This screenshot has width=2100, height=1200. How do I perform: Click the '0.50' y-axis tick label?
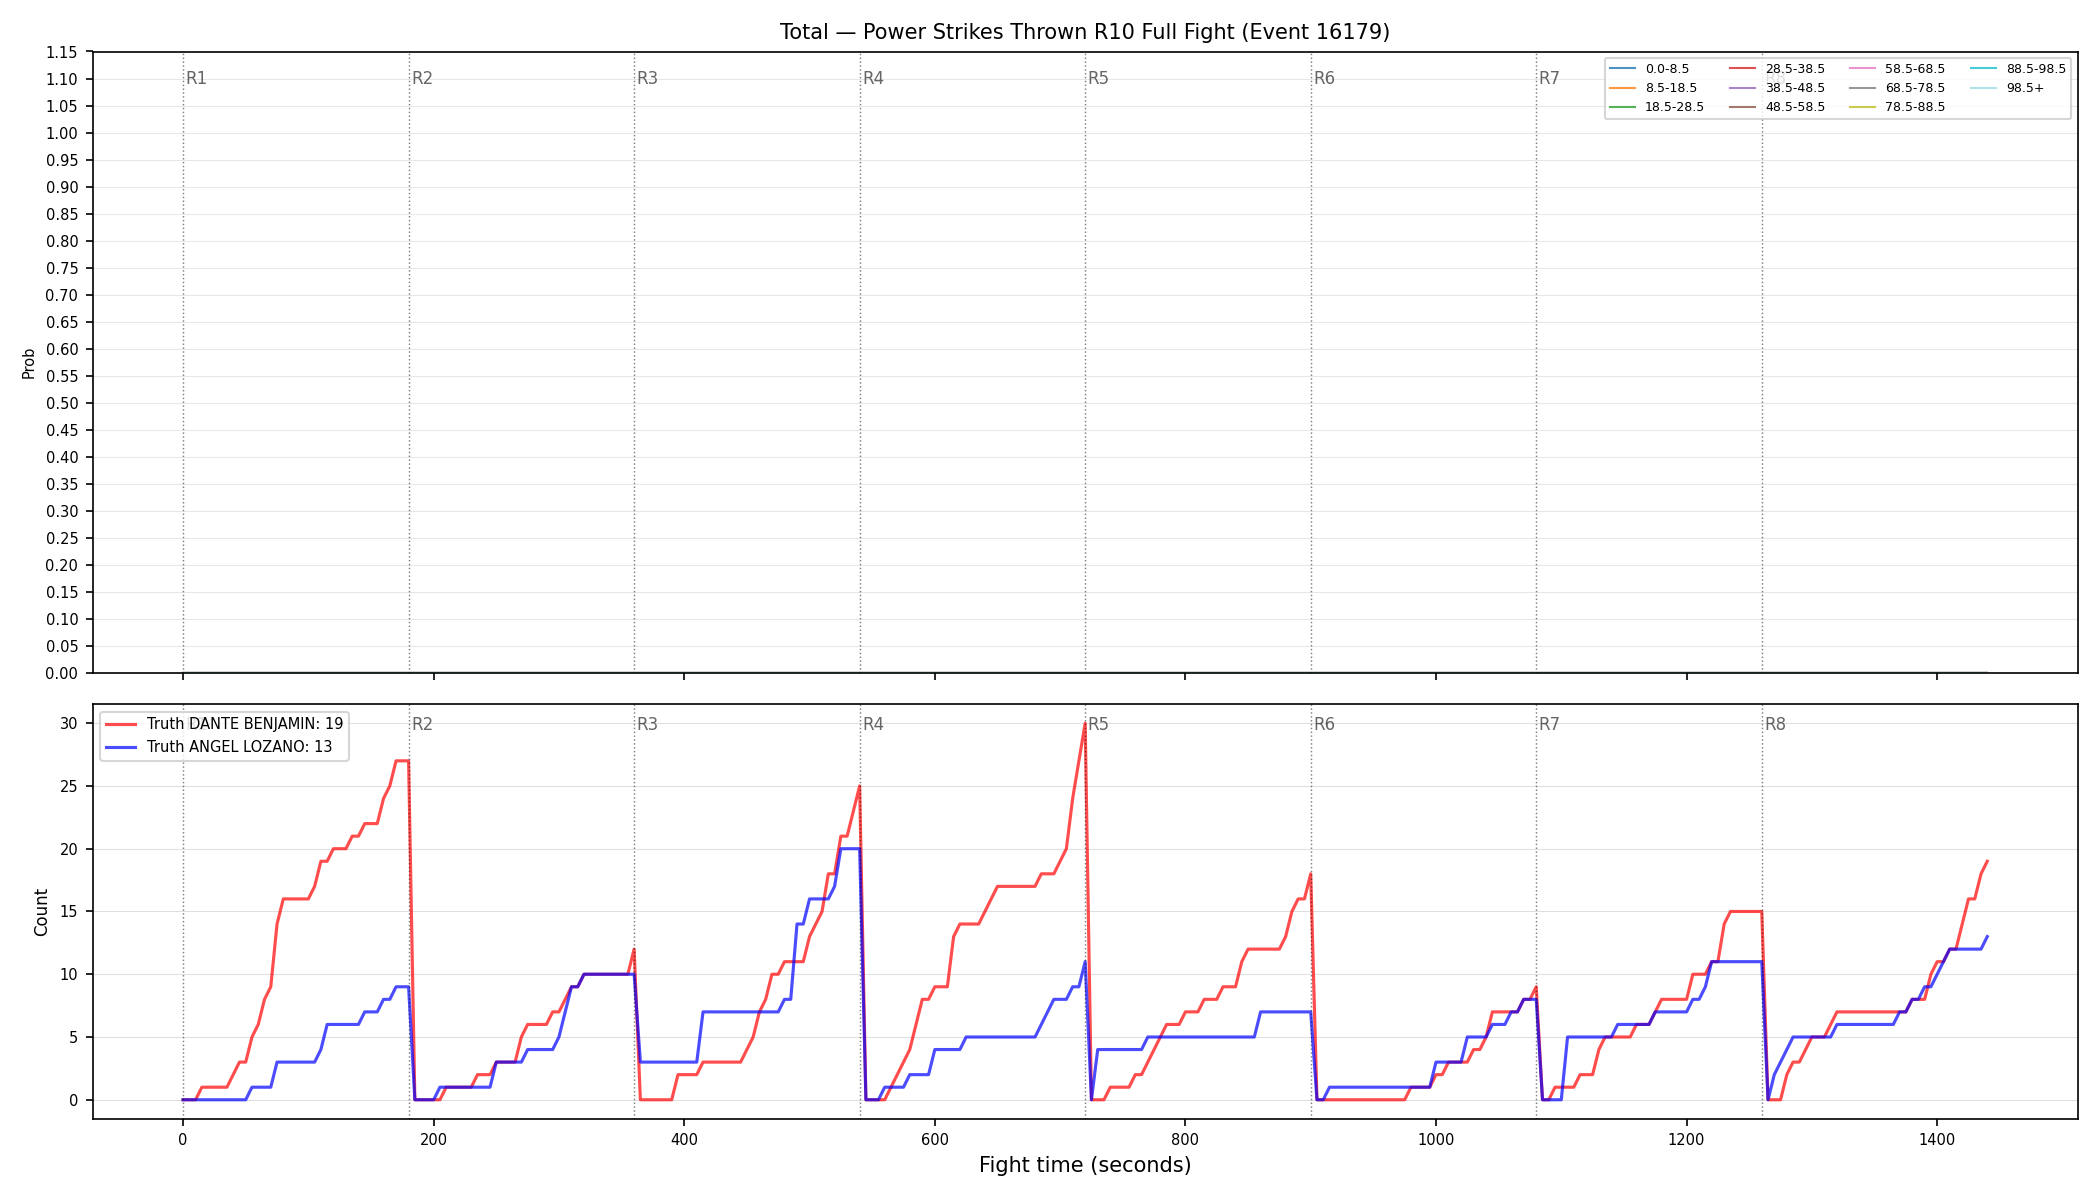click(62, 404)
